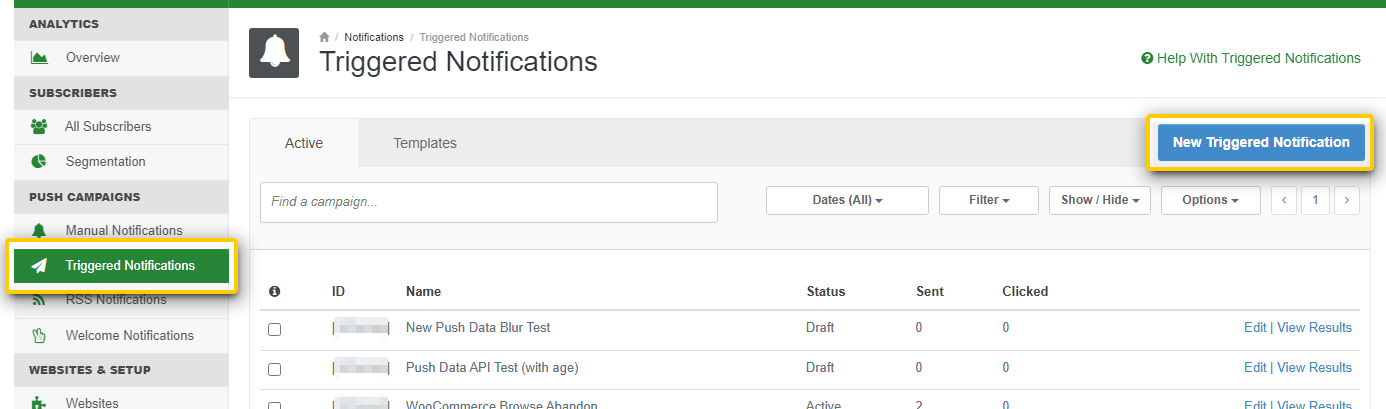
Task: Click the Overview chart icon in sidebar
Action: tap(40, 58)
